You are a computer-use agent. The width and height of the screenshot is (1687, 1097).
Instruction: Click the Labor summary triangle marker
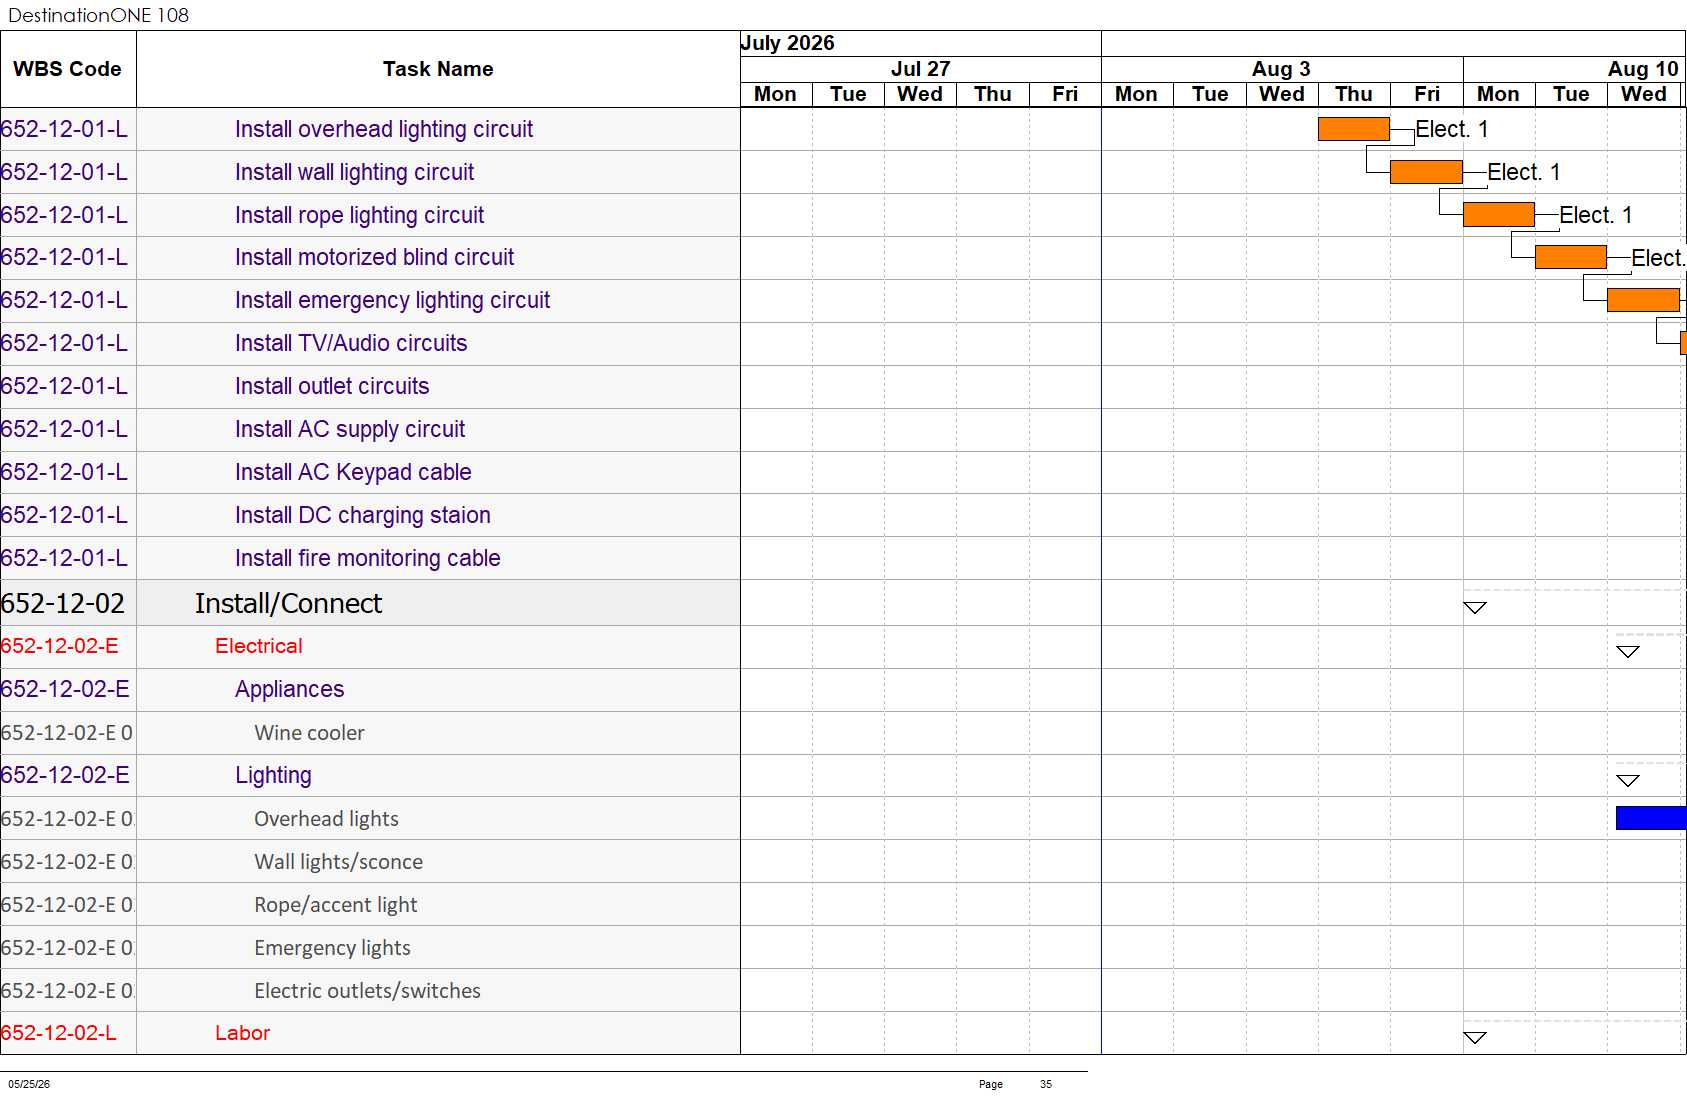coord(1475,1037)
